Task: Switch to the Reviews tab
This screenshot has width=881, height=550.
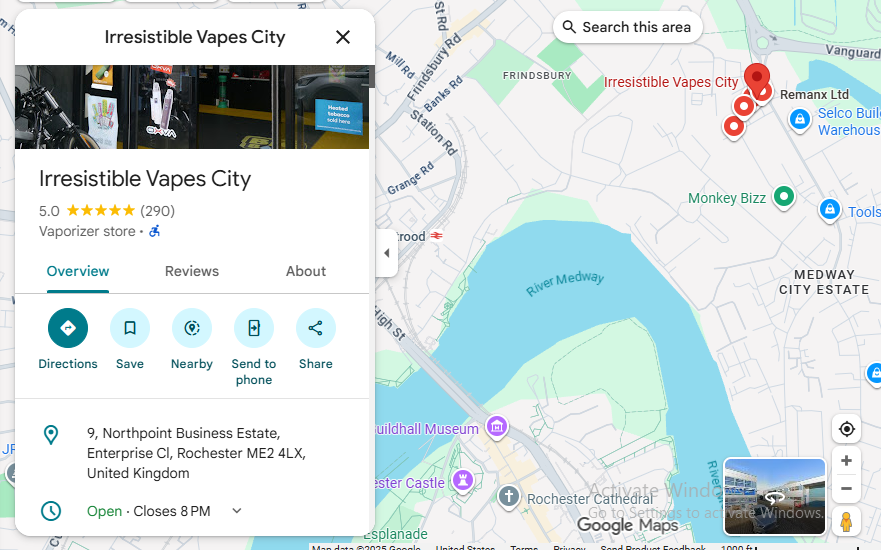Action: [192, 271]
